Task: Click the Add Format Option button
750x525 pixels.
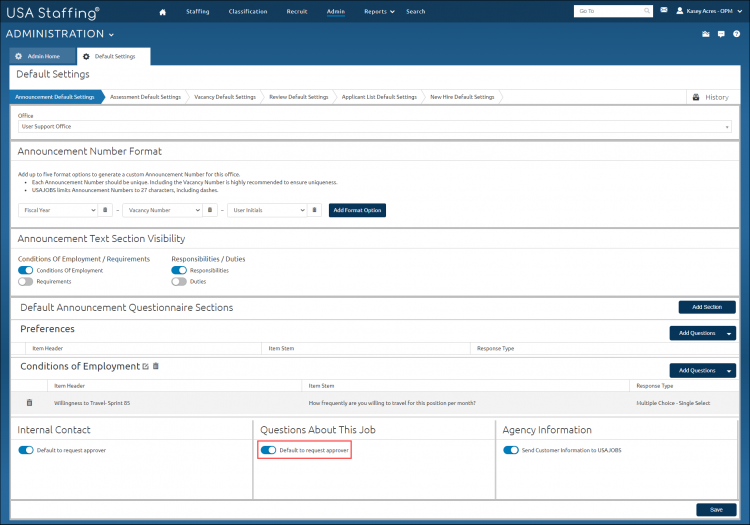Action: (357, 210)
